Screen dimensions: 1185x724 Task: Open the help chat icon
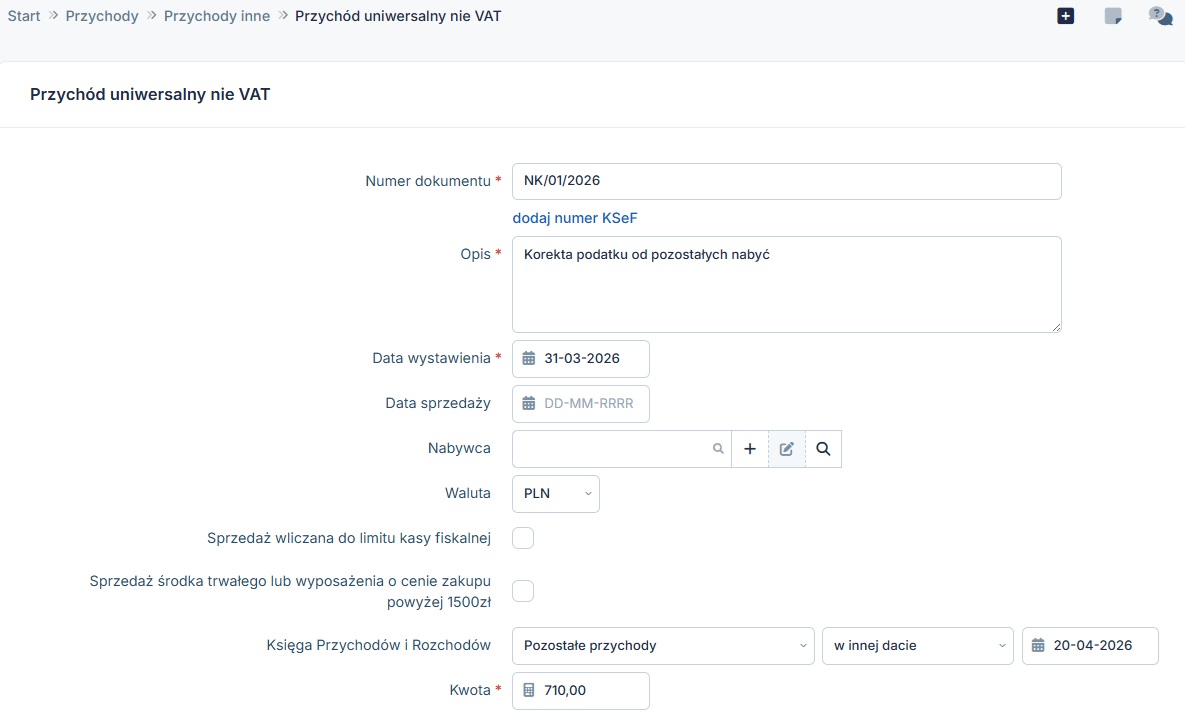1160,16
